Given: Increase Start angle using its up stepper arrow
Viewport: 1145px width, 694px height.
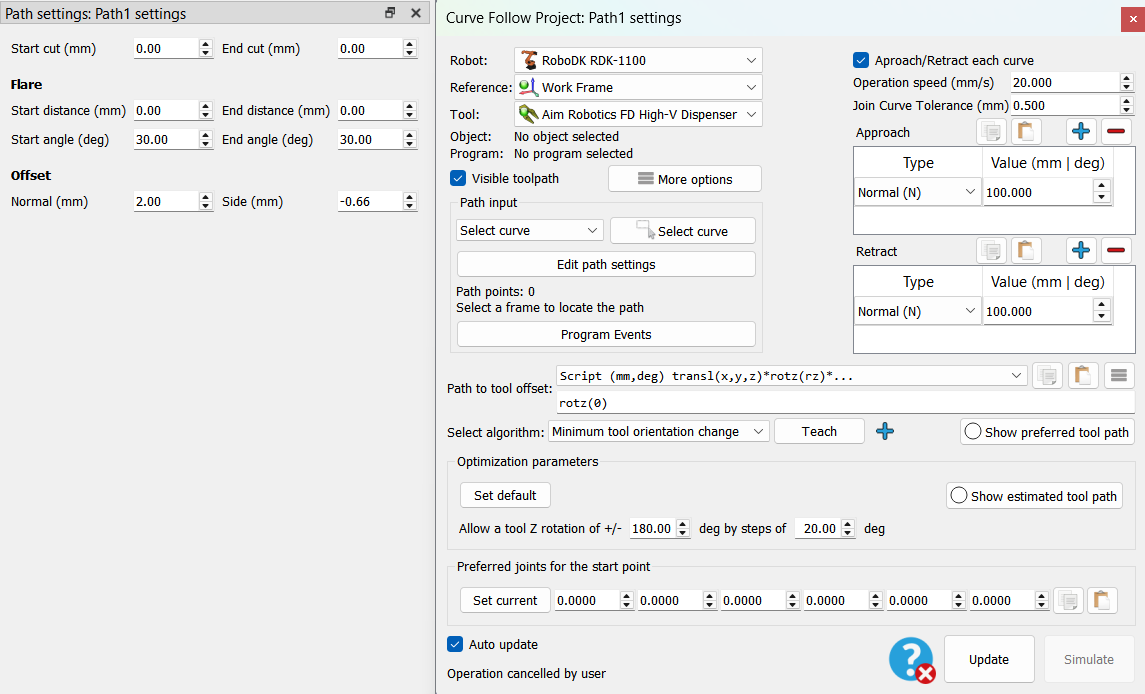Looking at the screenshot, I should click(207, 134).
